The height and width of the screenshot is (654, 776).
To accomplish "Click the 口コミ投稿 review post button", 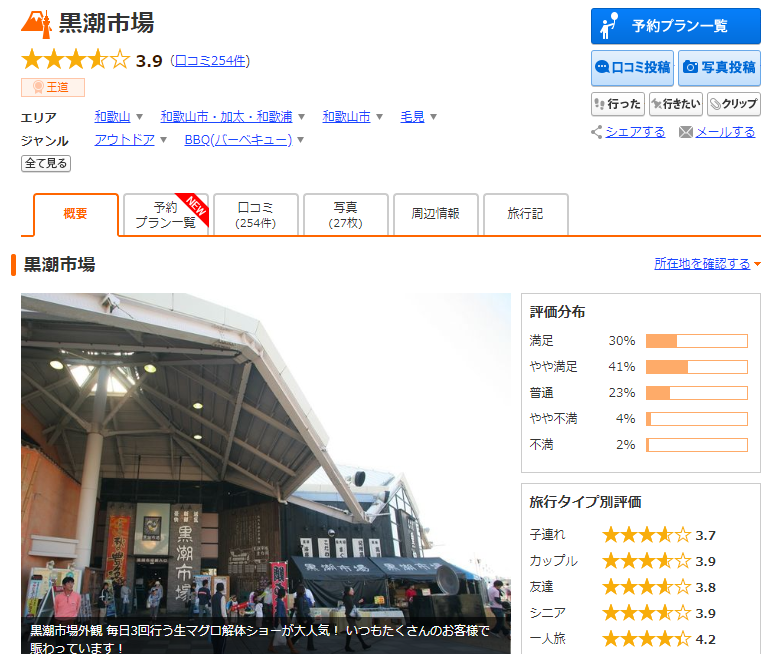I will (x=631, y=68).
